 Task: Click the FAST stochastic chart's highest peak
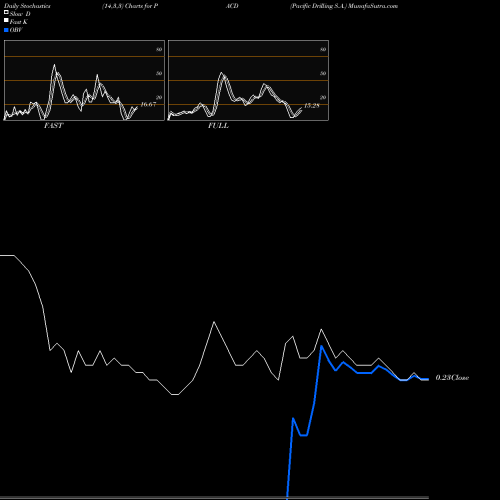point(54,65)
